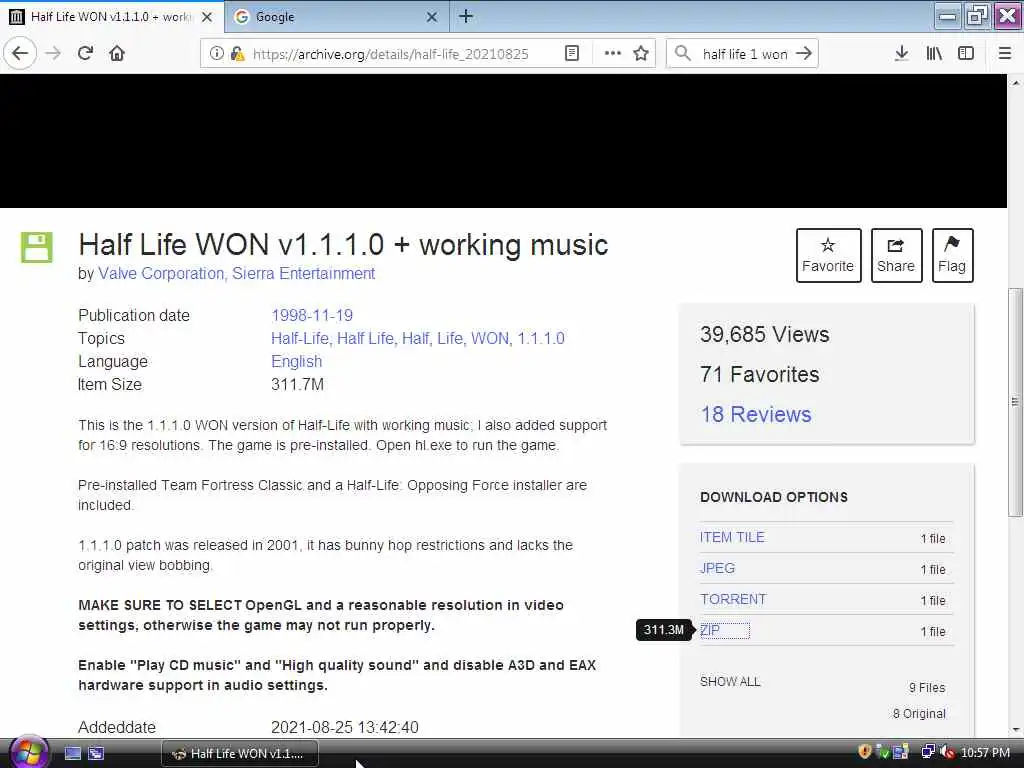This screenshot has width=1024, height=768.
Task: Click the green floppy disk software icon
Action: click(37, 248)
